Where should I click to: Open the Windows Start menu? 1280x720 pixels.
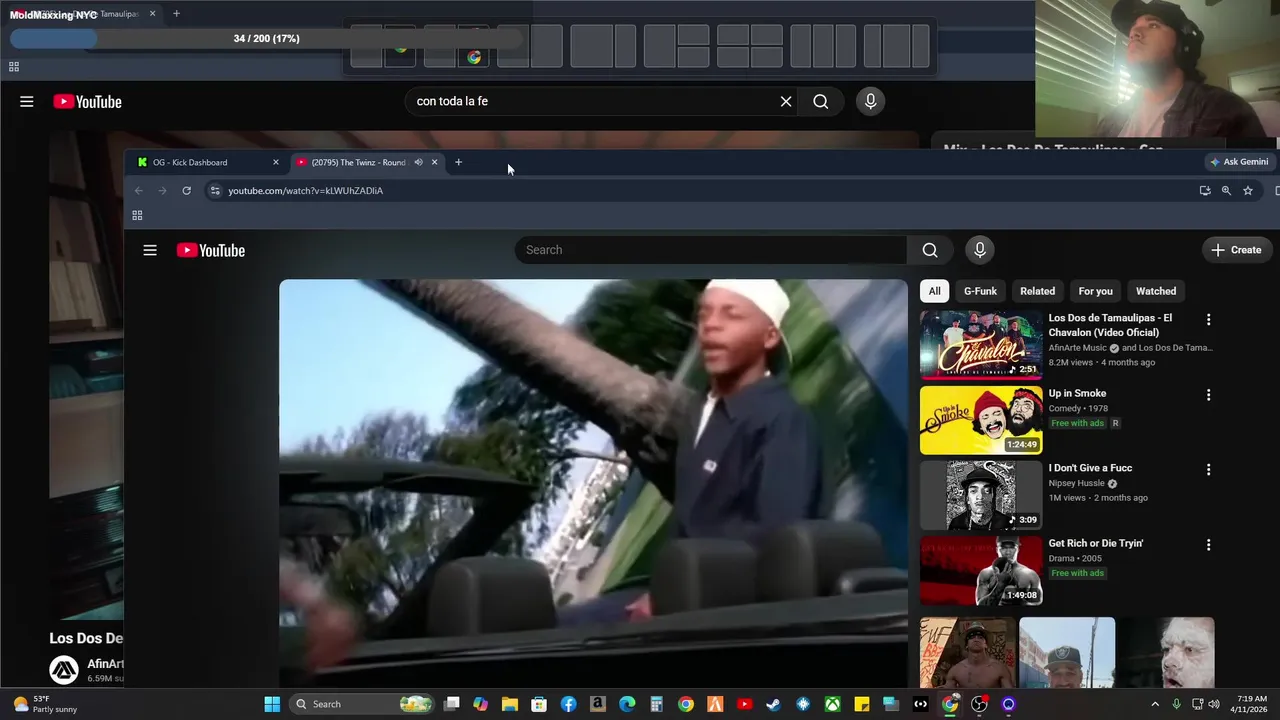[272, 704]
